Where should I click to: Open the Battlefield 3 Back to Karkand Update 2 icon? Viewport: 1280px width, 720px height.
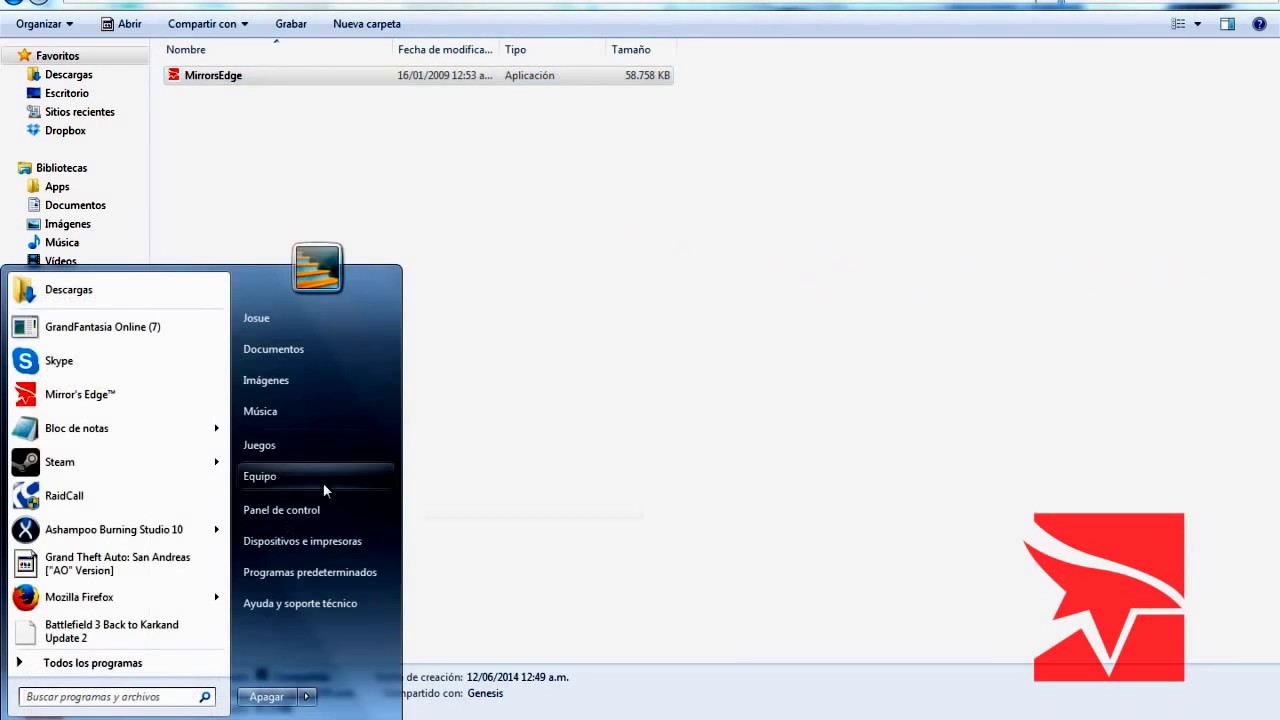pyautogui.click(x=25, y=632)
